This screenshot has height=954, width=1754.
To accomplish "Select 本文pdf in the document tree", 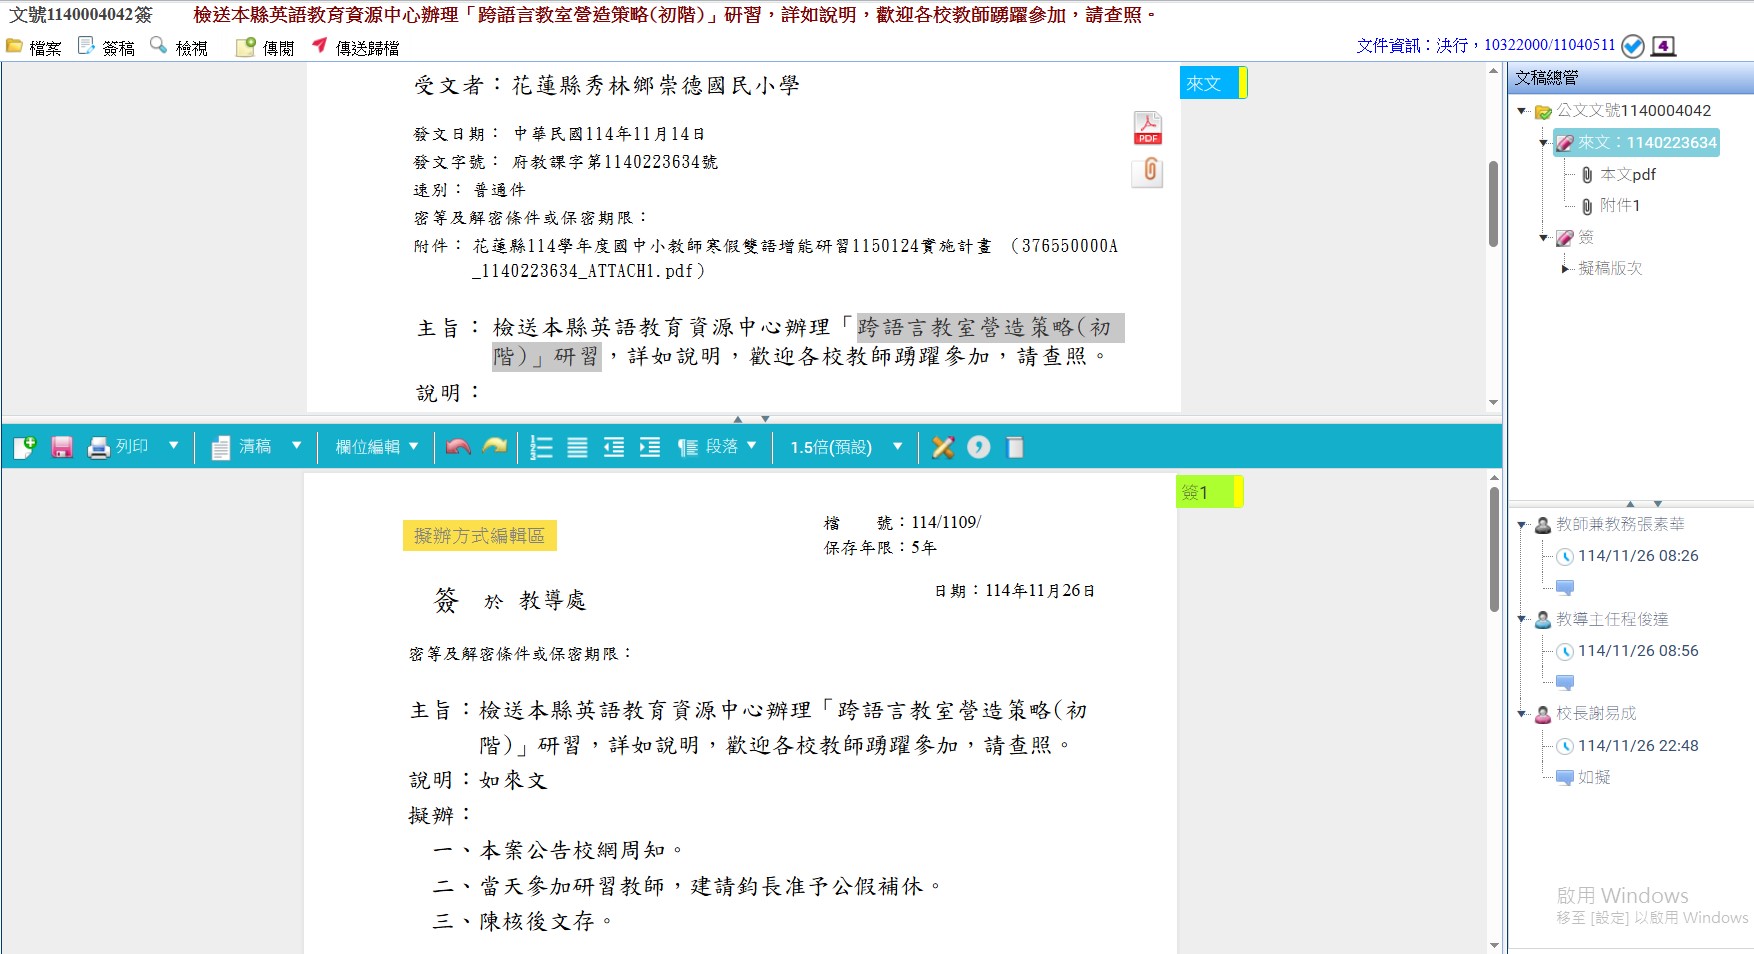I will [x=1627, y=174].
